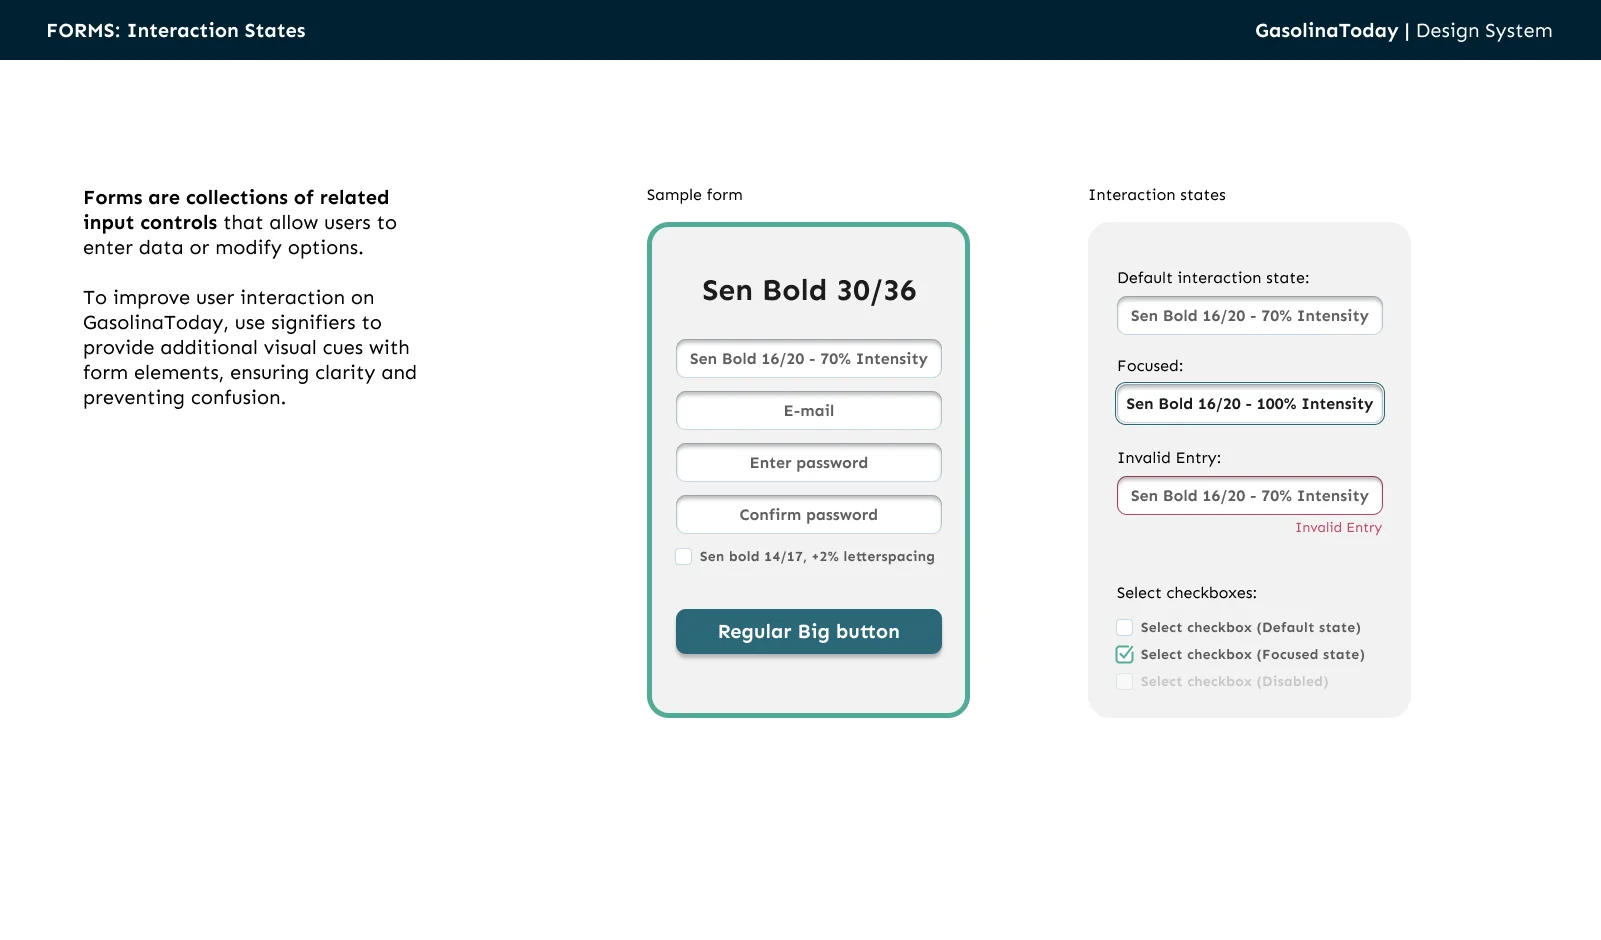This screenshot has height=940, width=1601.
Task: Click the Regular Big button
Action: [809, 632]
